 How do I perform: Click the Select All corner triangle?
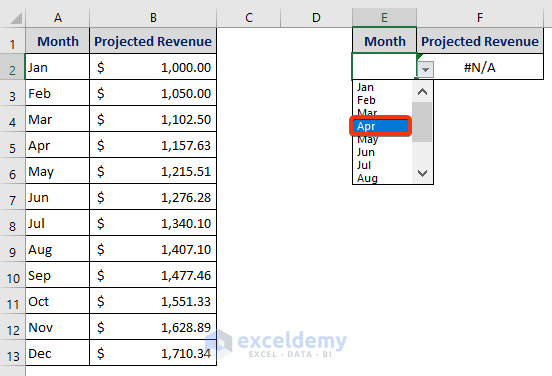(16, 18)
